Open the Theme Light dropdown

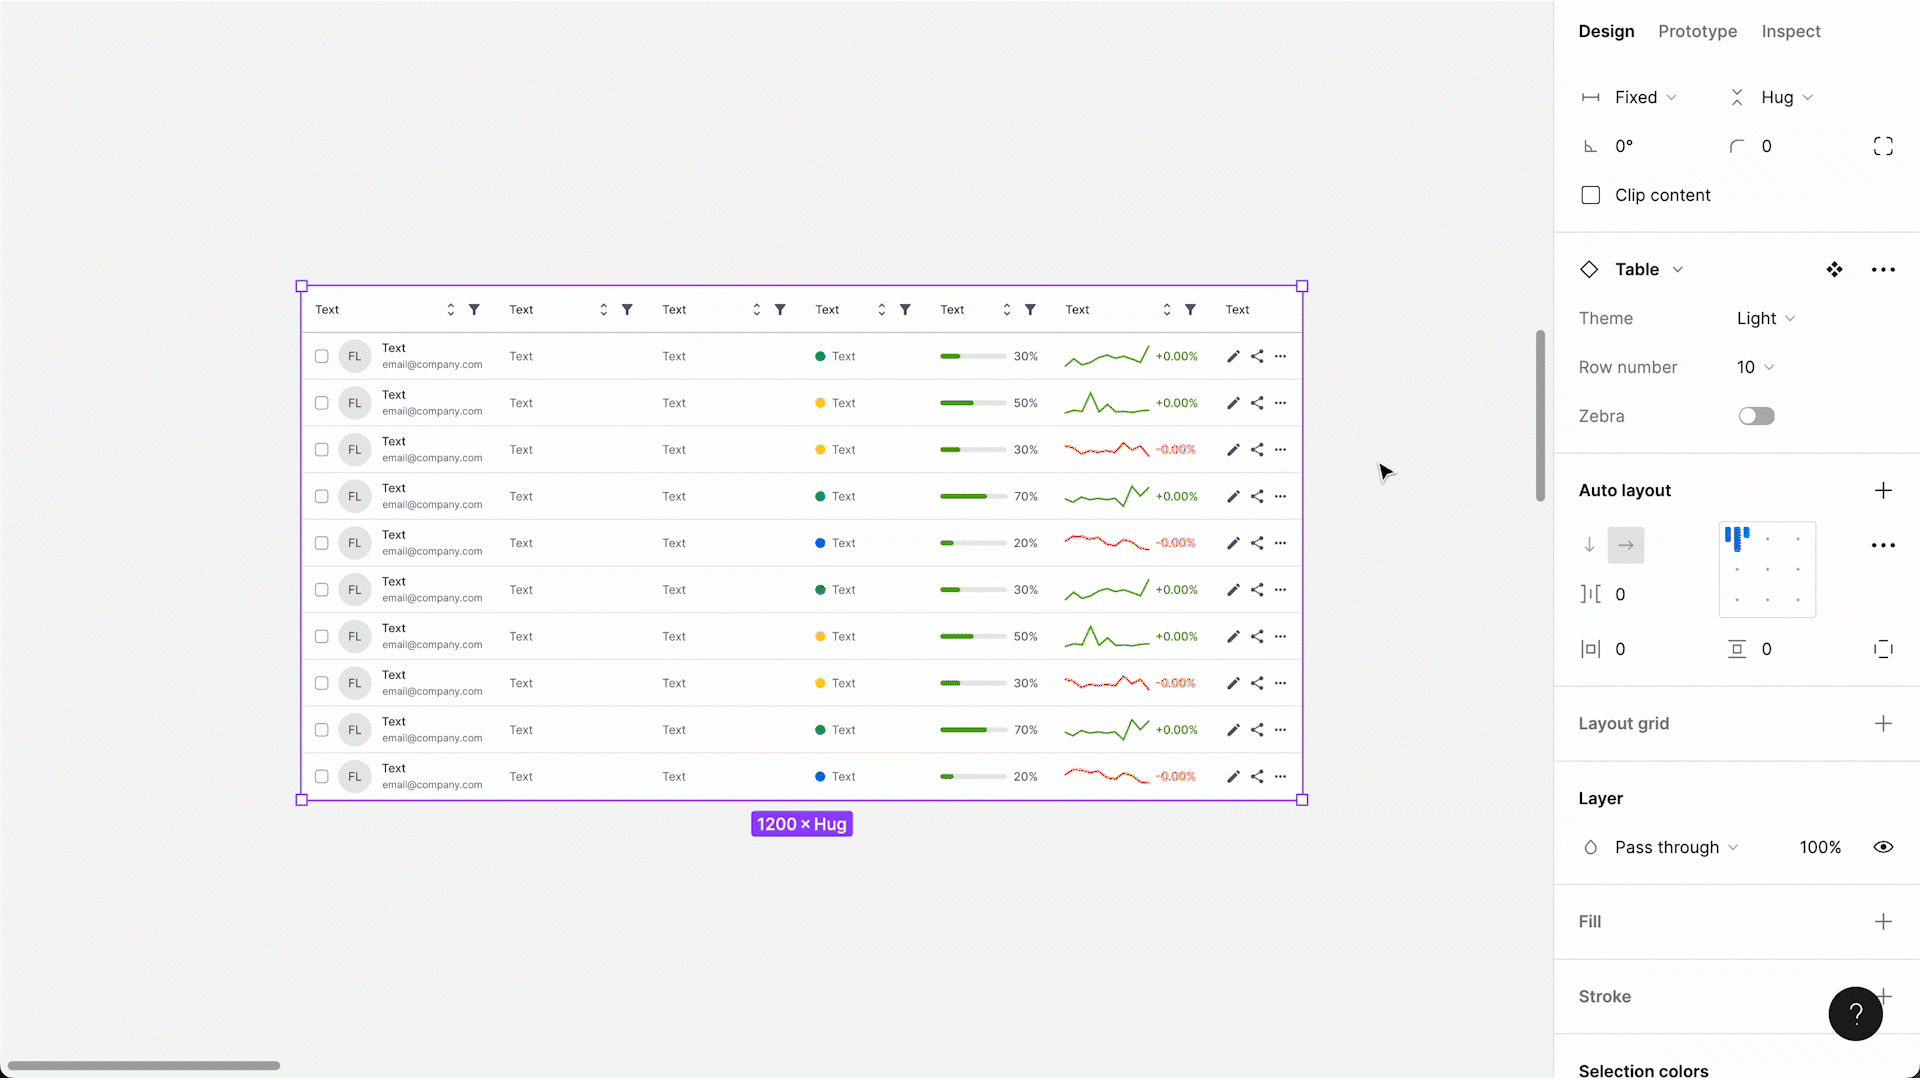pyautogui.click(x=1765, y=318)
